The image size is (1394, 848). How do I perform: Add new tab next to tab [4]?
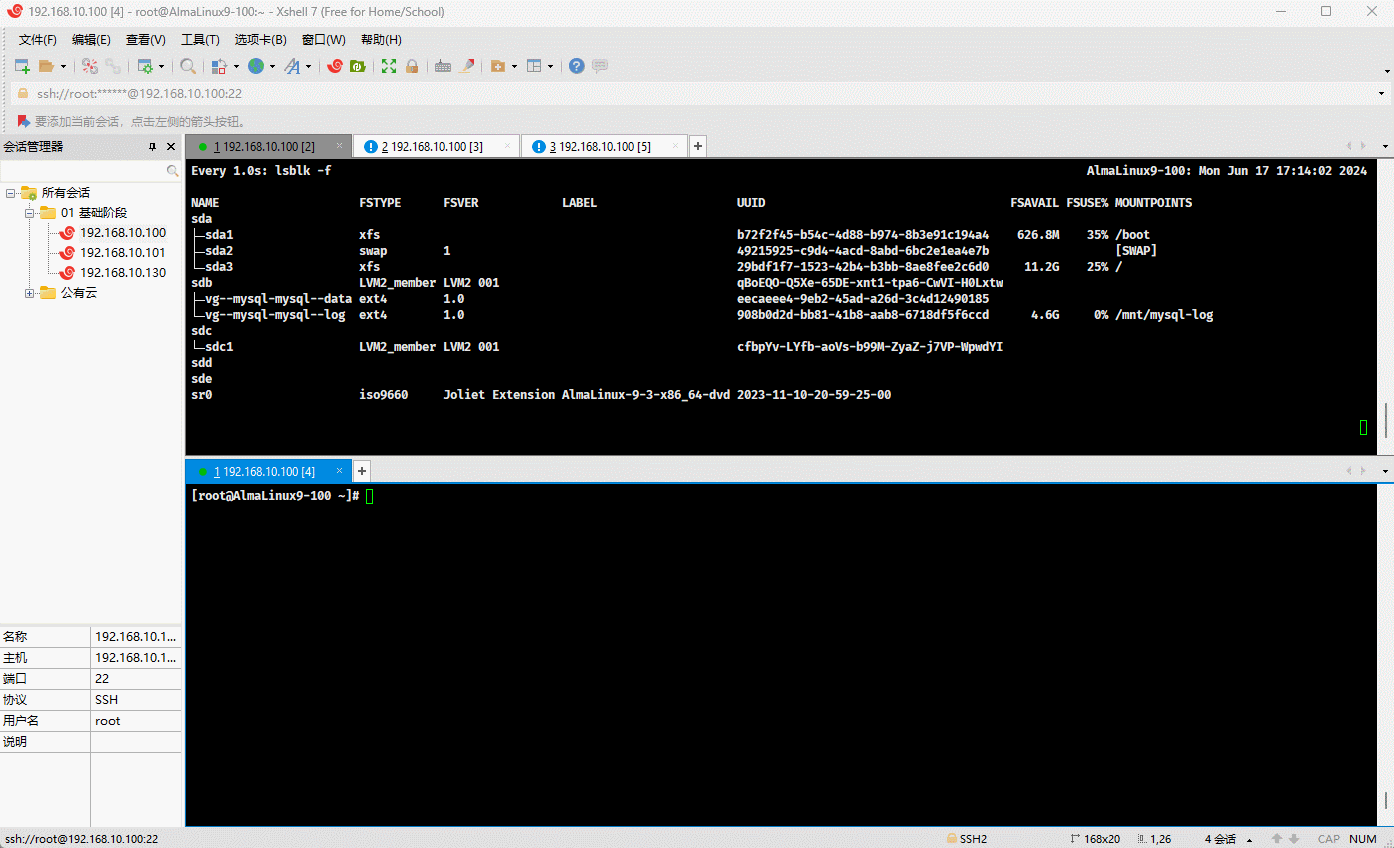click(362, 471)
